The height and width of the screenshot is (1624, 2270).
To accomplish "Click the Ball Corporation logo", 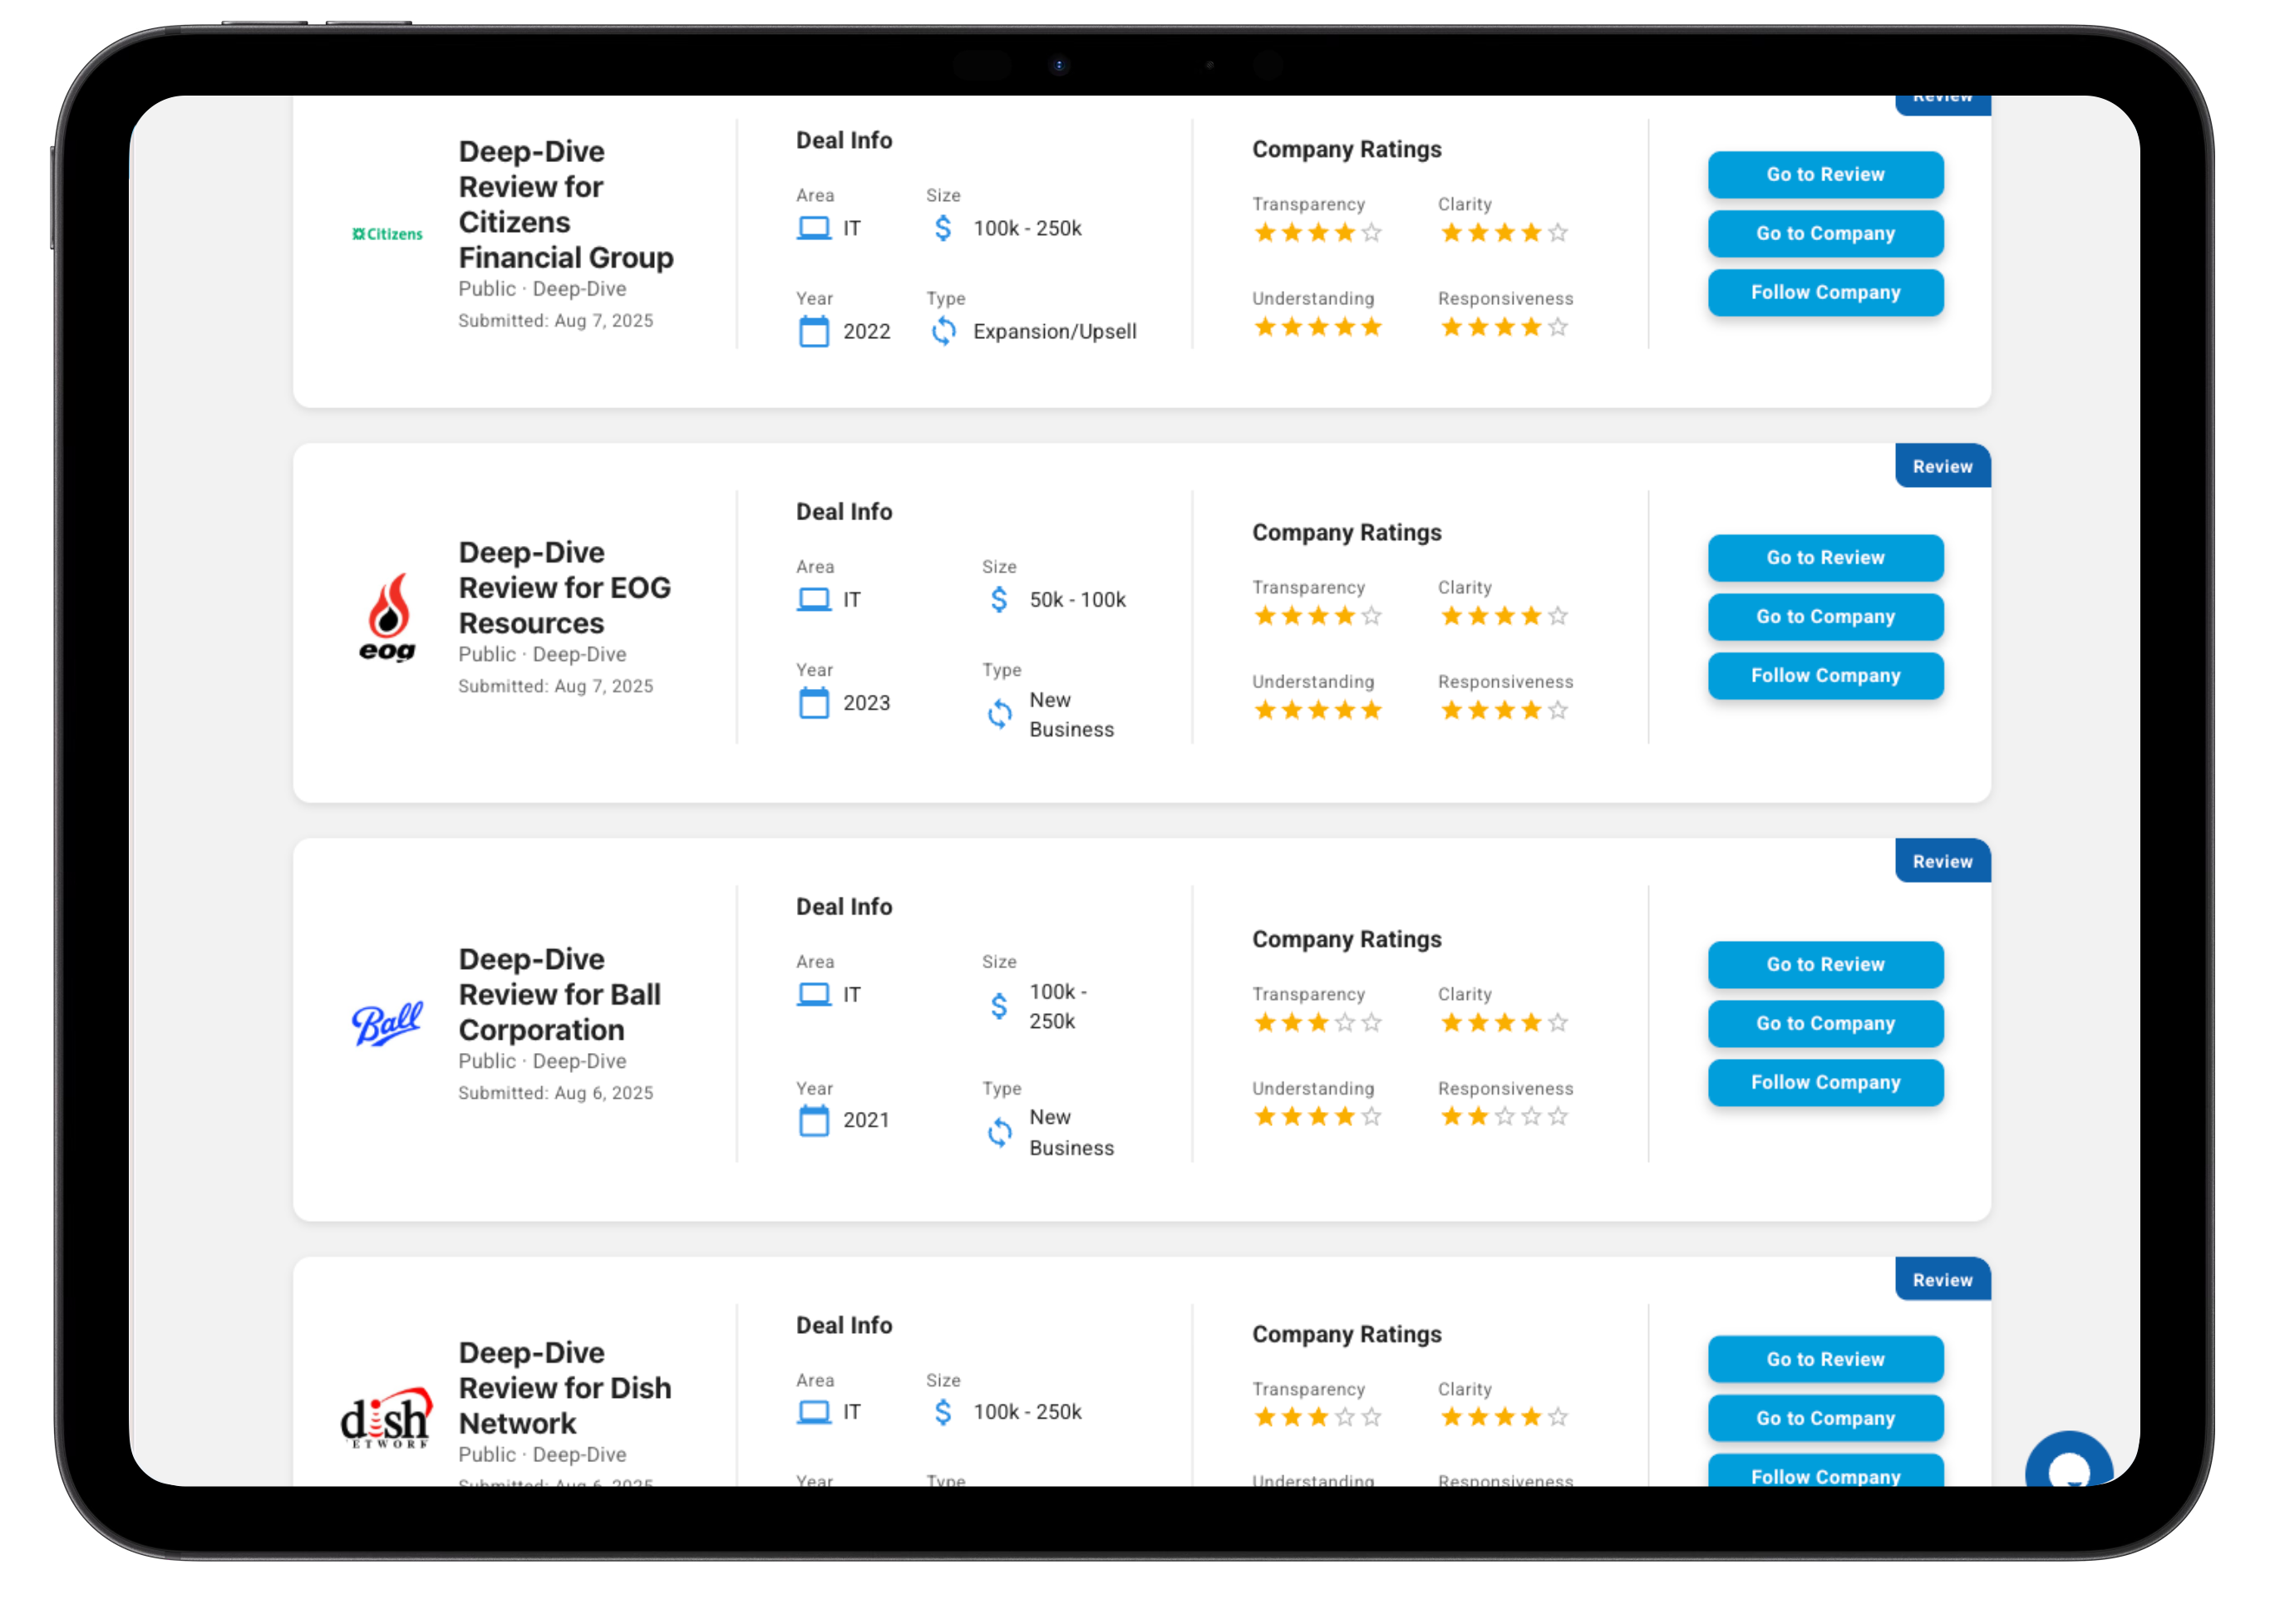I will (x=387, y=1023).
